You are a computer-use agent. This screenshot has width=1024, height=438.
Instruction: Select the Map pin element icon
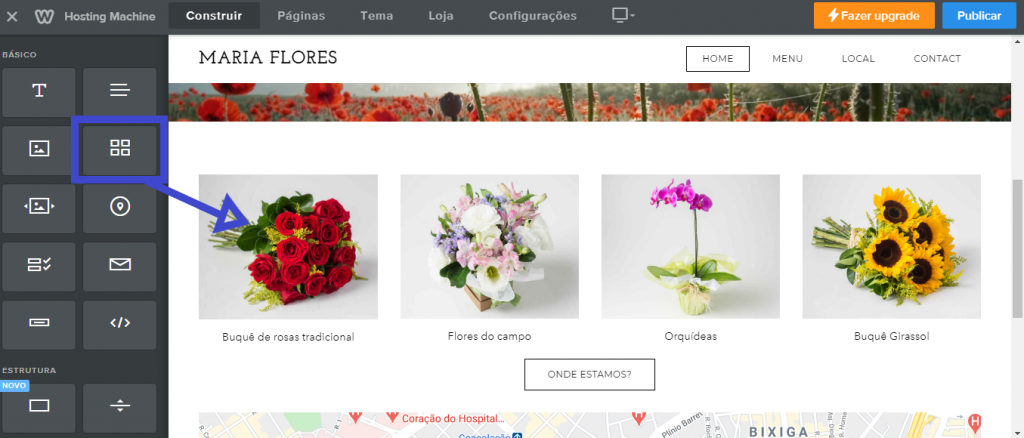pos(120,207)
